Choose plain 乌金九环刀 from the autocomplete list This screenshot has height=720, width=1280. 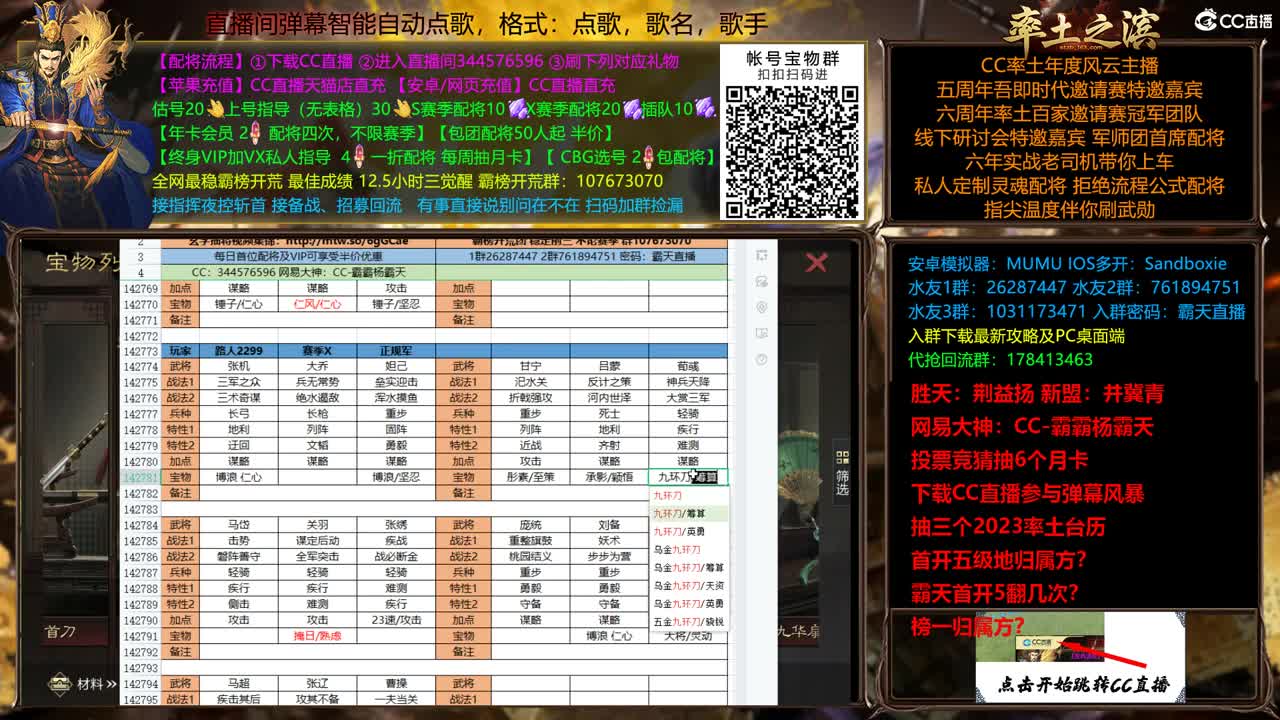pos(689,549)
